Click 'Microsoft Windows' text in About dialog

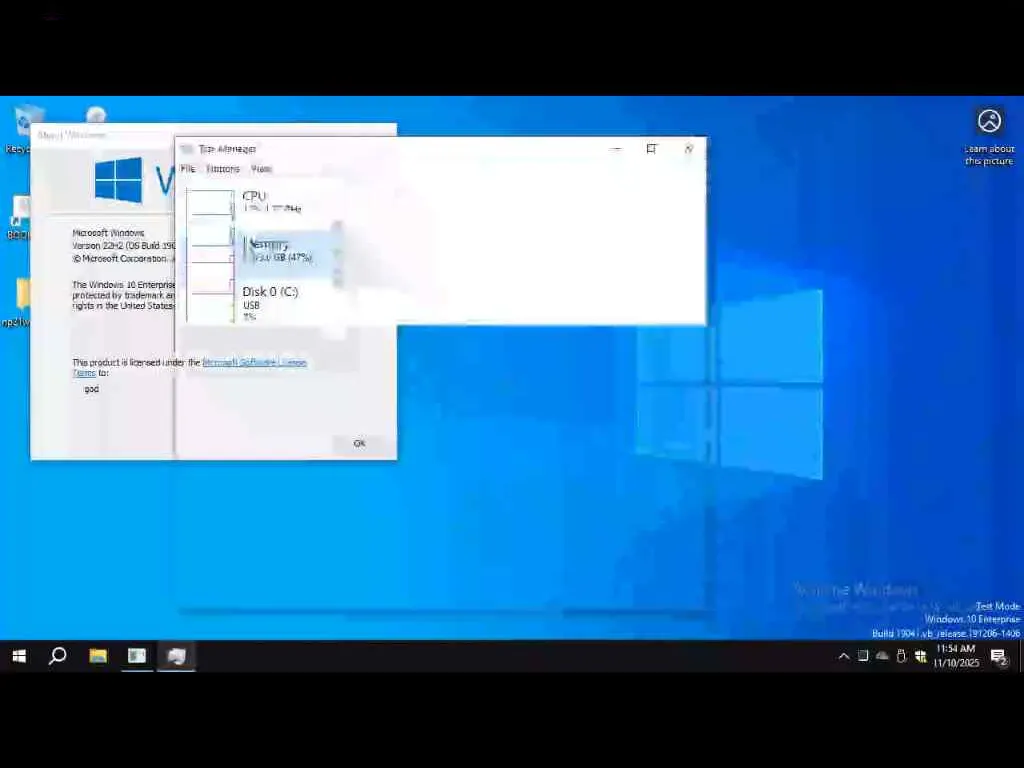(108, 232)
